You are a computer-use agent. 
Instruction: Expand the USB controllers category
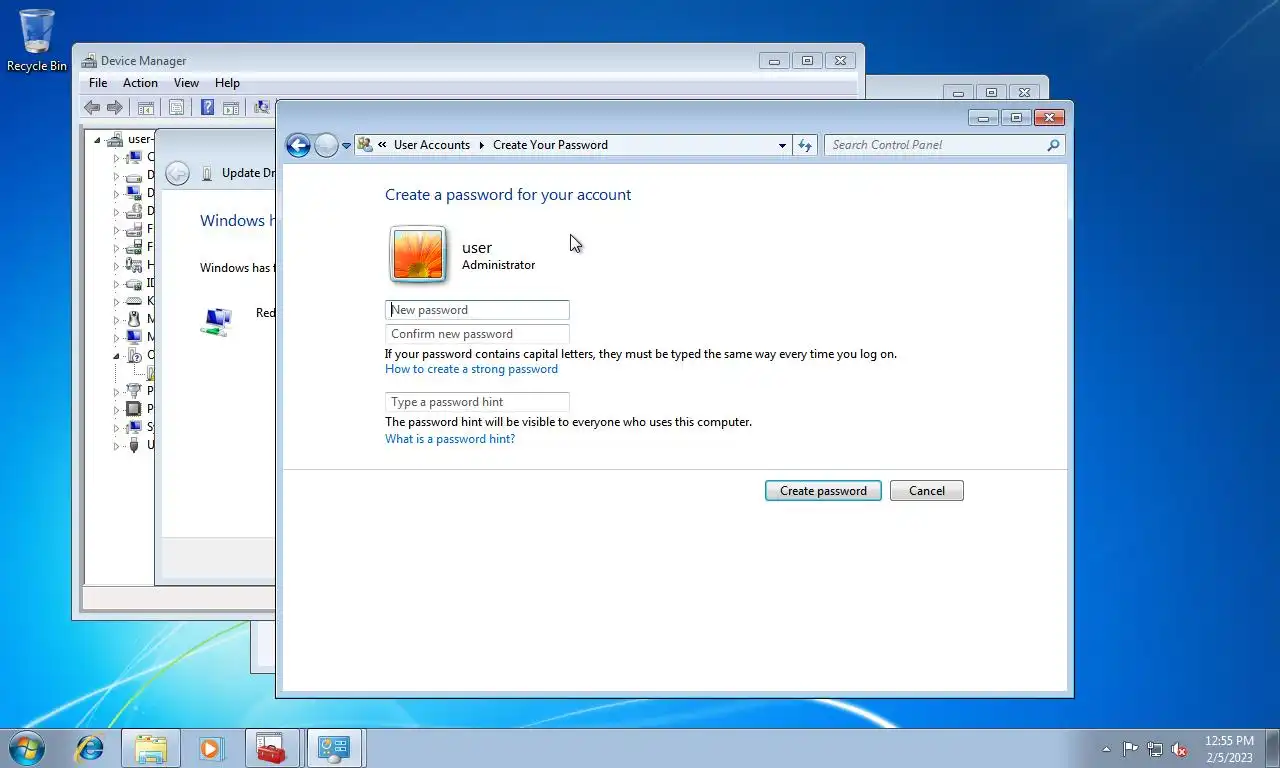coord(116,445)
